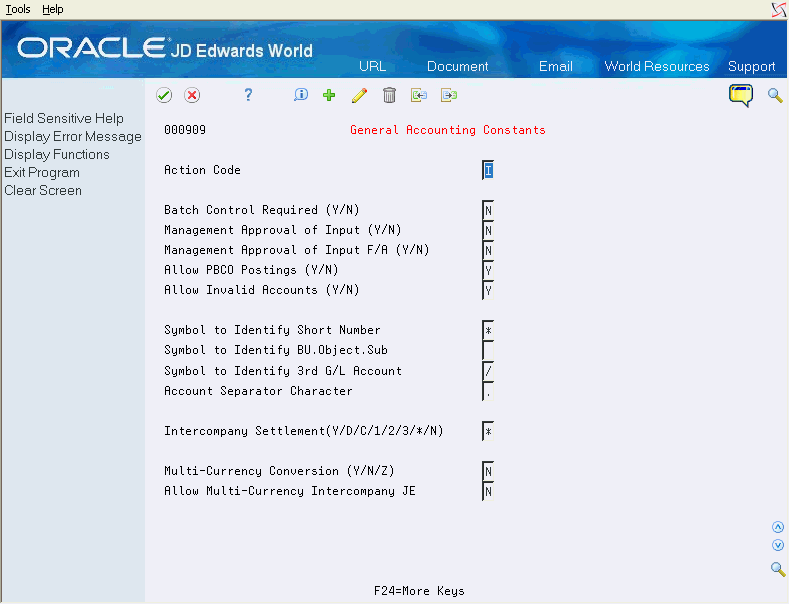
Task: Click Symbol to Identify 3rd G/L Account field
Action: pyautogui.click(x=488, y=371)
